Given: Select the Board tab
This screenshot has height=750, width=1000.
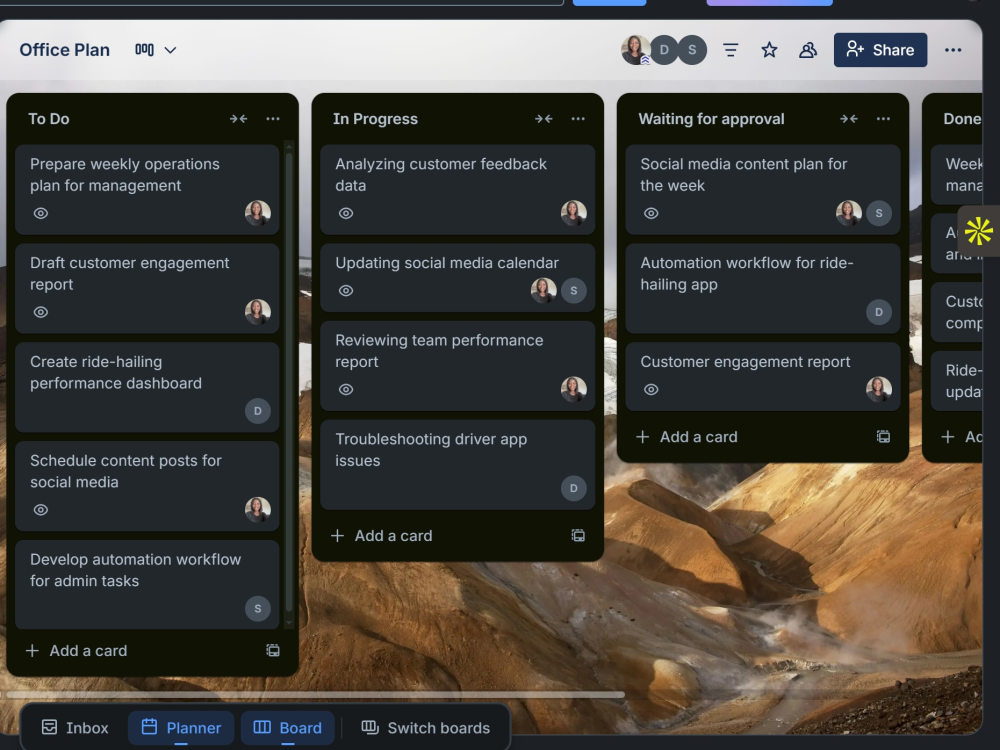Looking at the screenshot, I should [288, 728].
